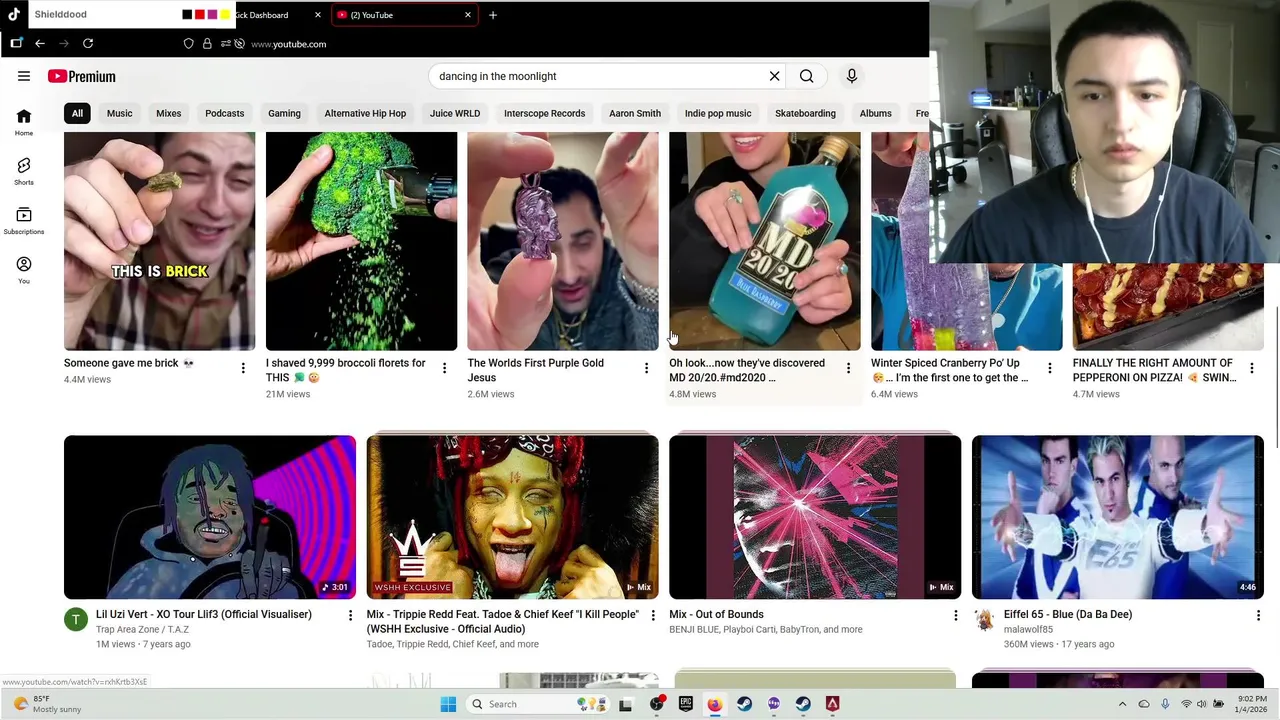The width and height of the screenshot is (1280, 720).
Task: Go to Trap Area Zone / T.A.Z channel
Action: click(x=142, y=629)
